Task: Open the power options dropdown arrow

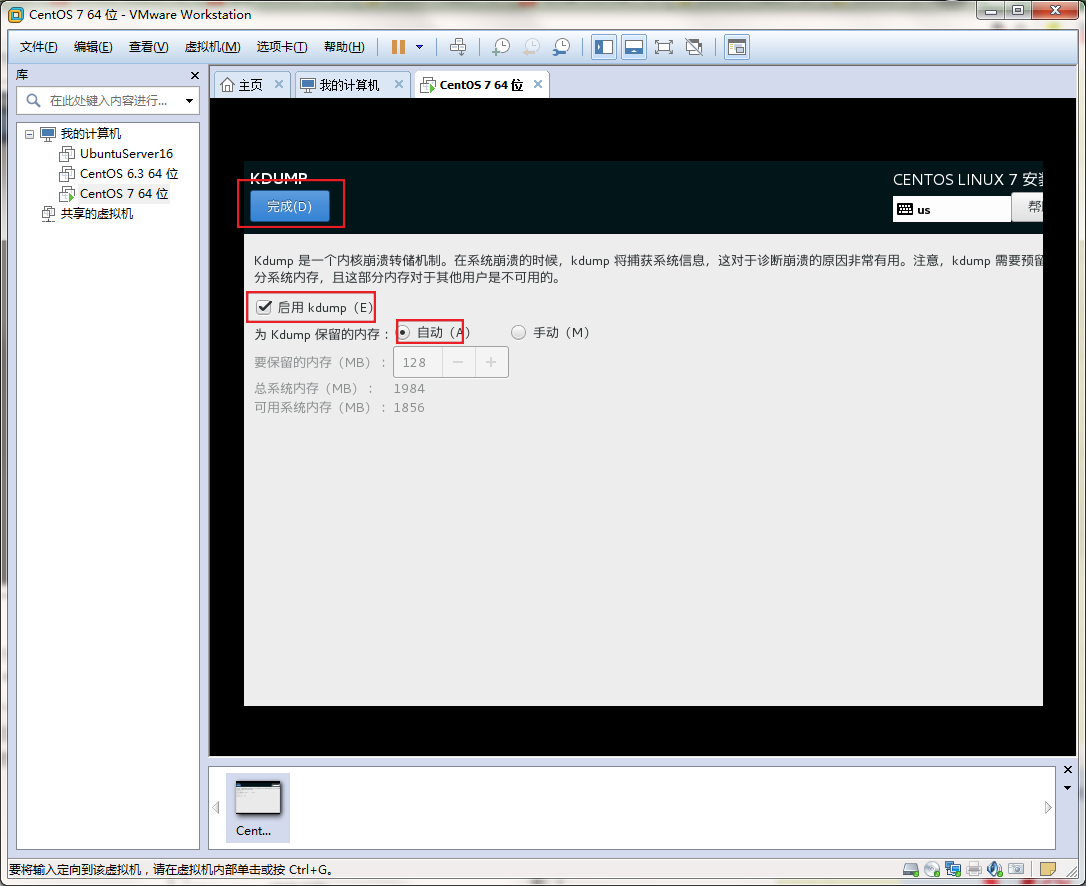Action: click(x=420, y=47)
